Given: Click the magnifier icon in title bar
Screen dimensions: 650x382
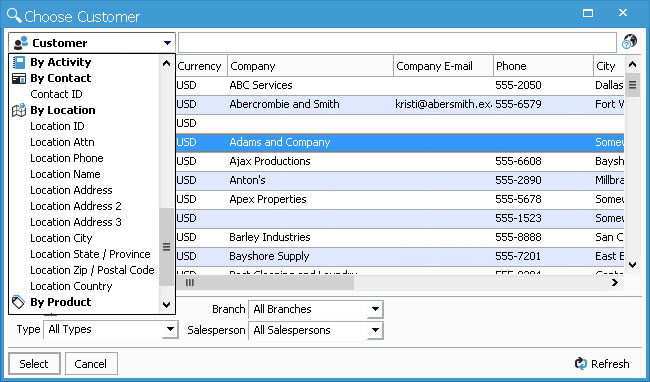Looking at the screenshot, I should (14, 16).
